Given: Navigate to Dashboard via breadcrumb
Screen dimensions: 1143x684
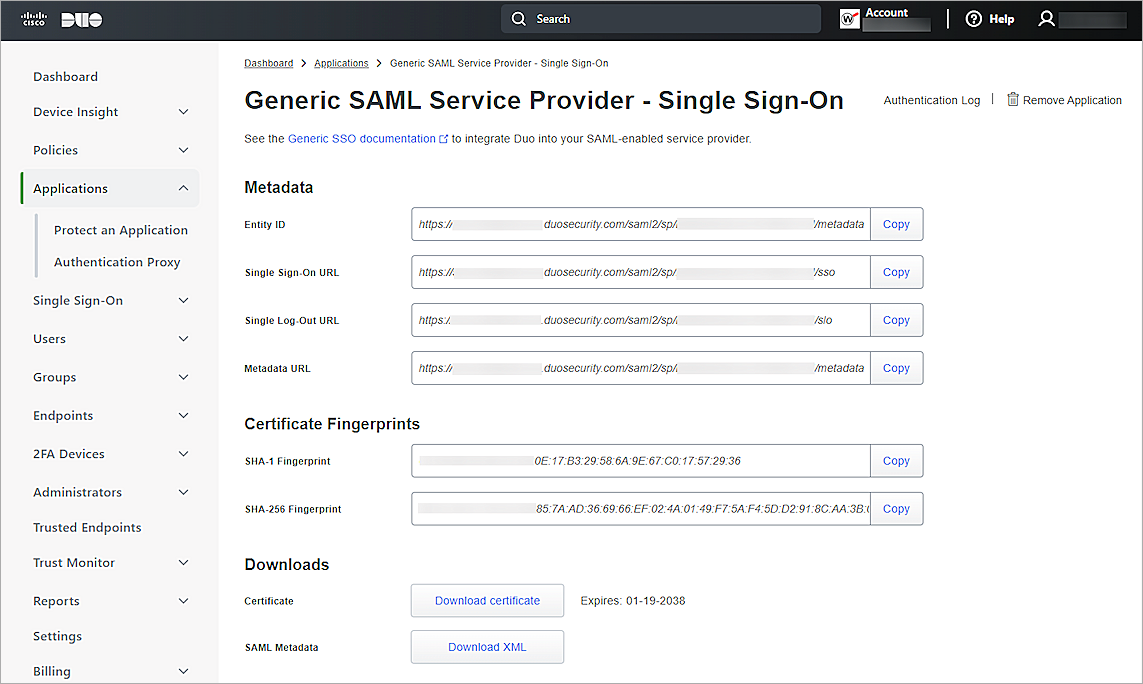Looking at the screenshot, I should [x=269, y=63].
